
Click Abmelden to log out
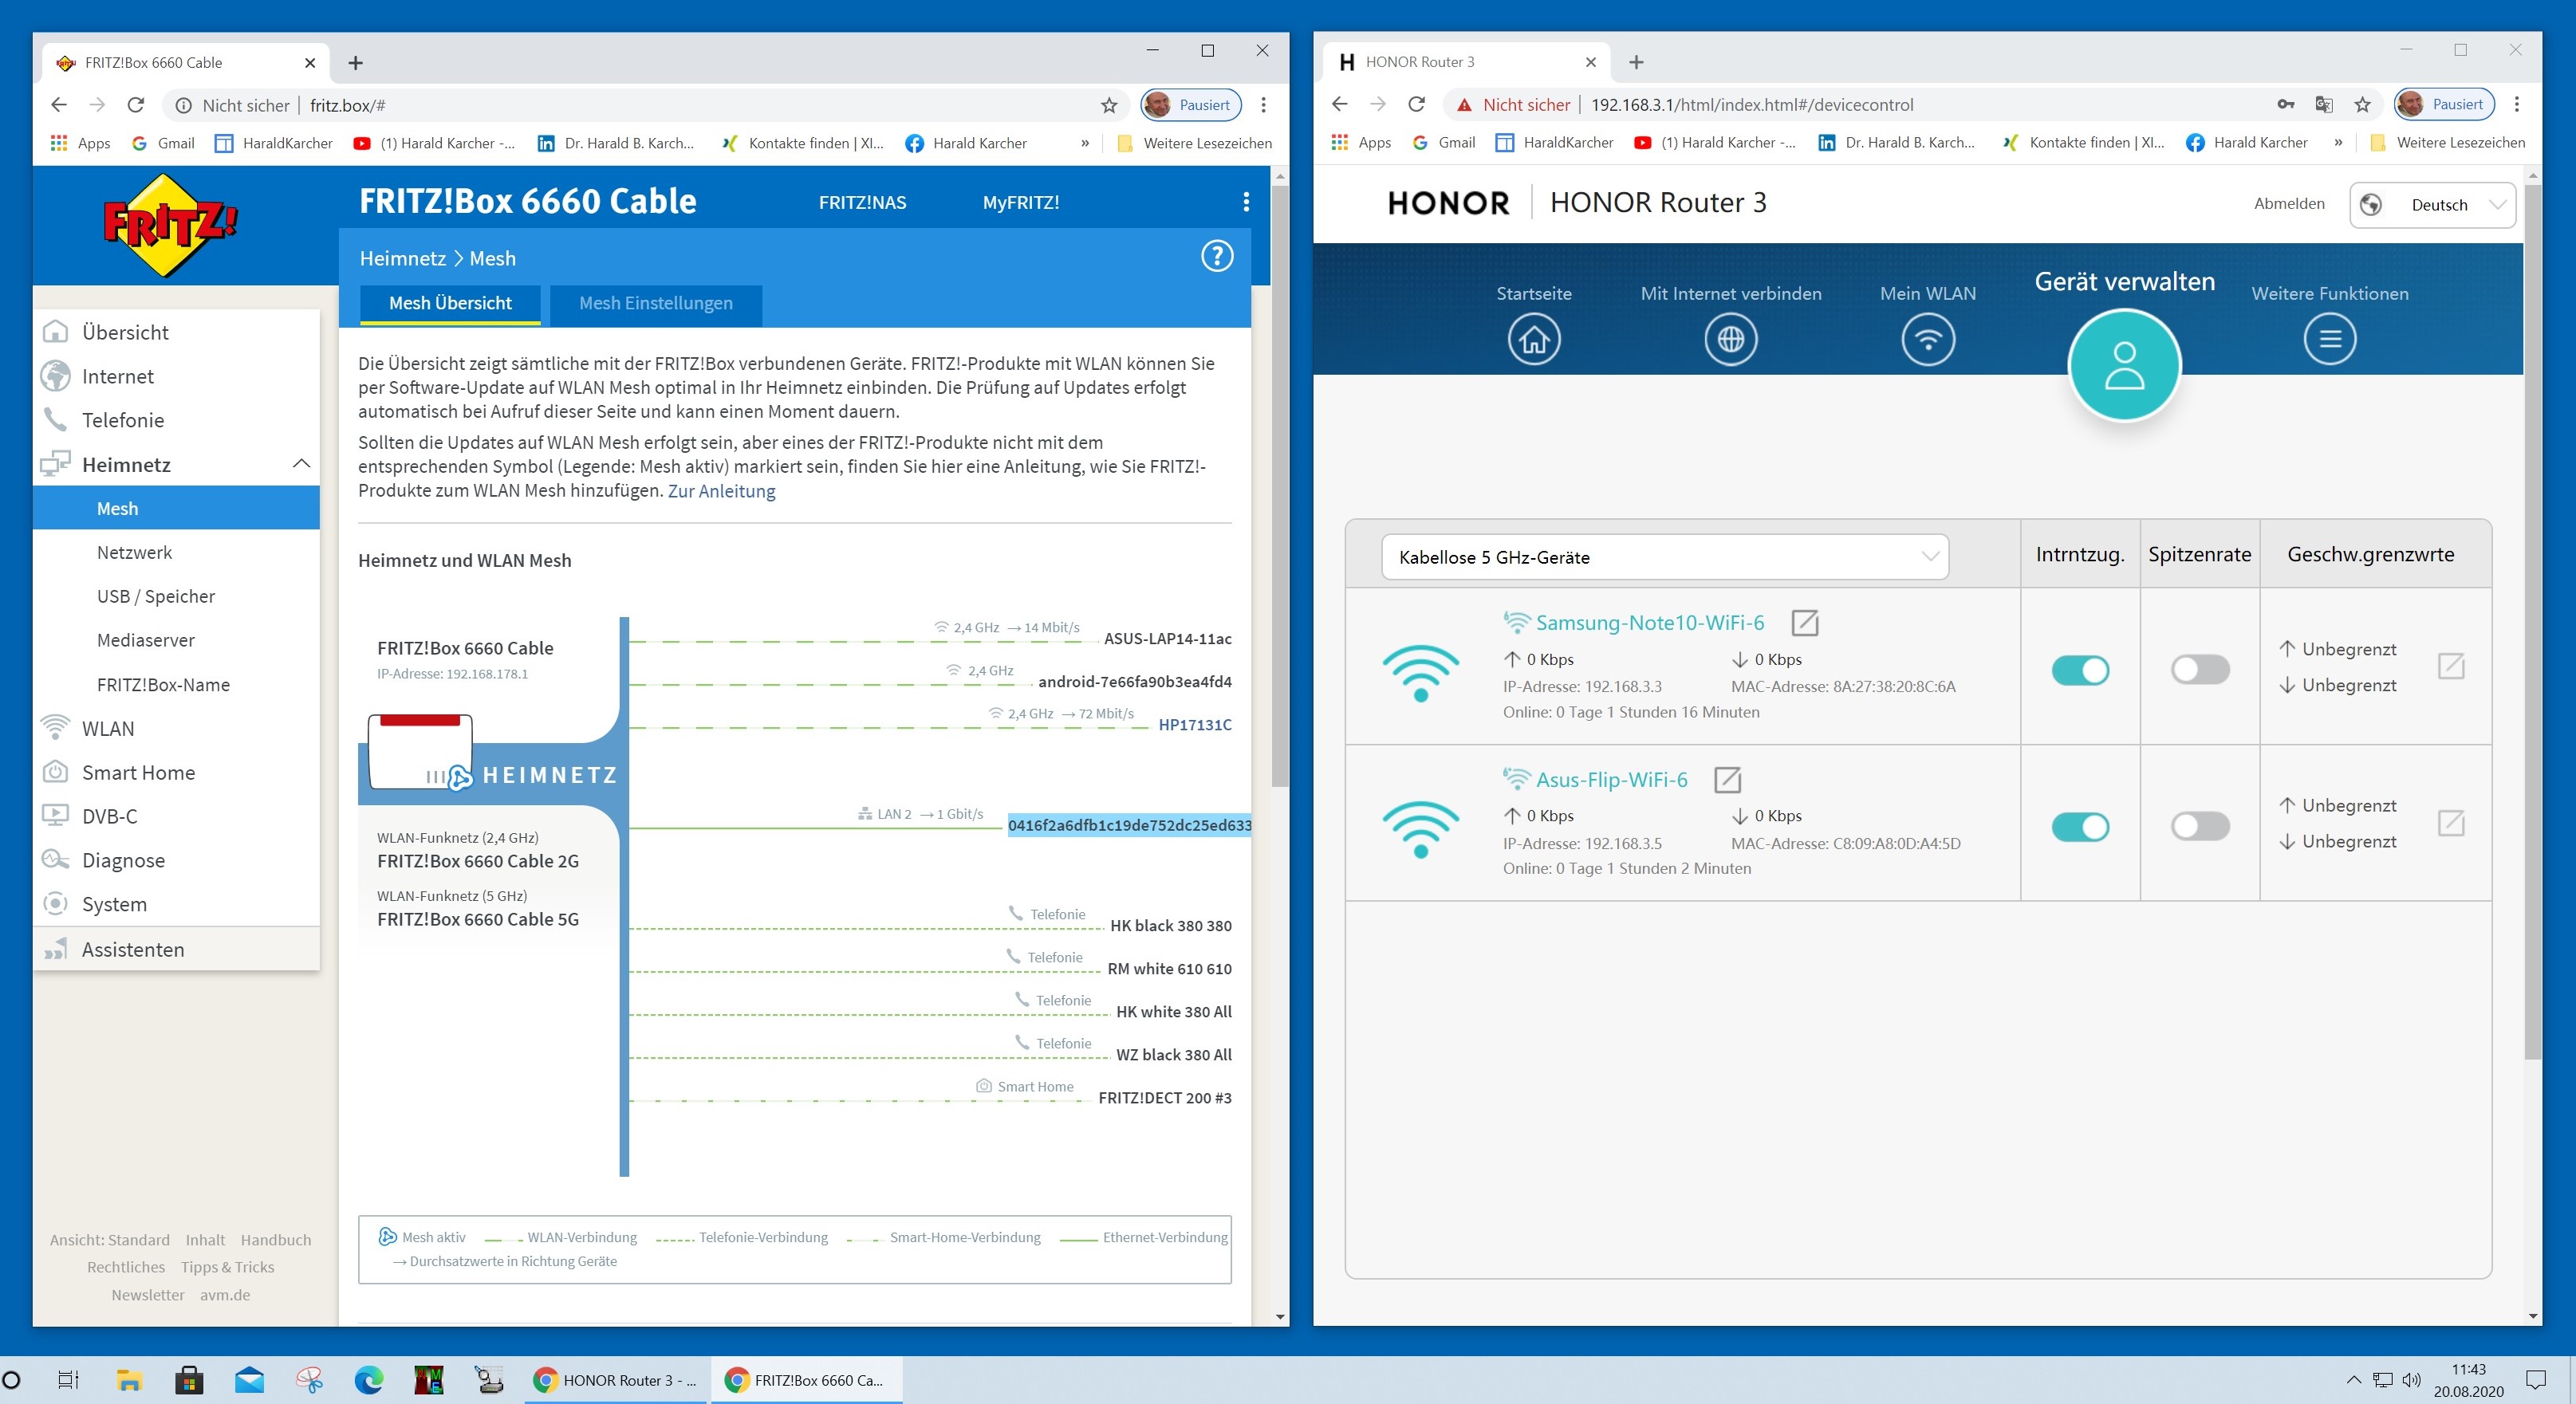click(2288, 204)
